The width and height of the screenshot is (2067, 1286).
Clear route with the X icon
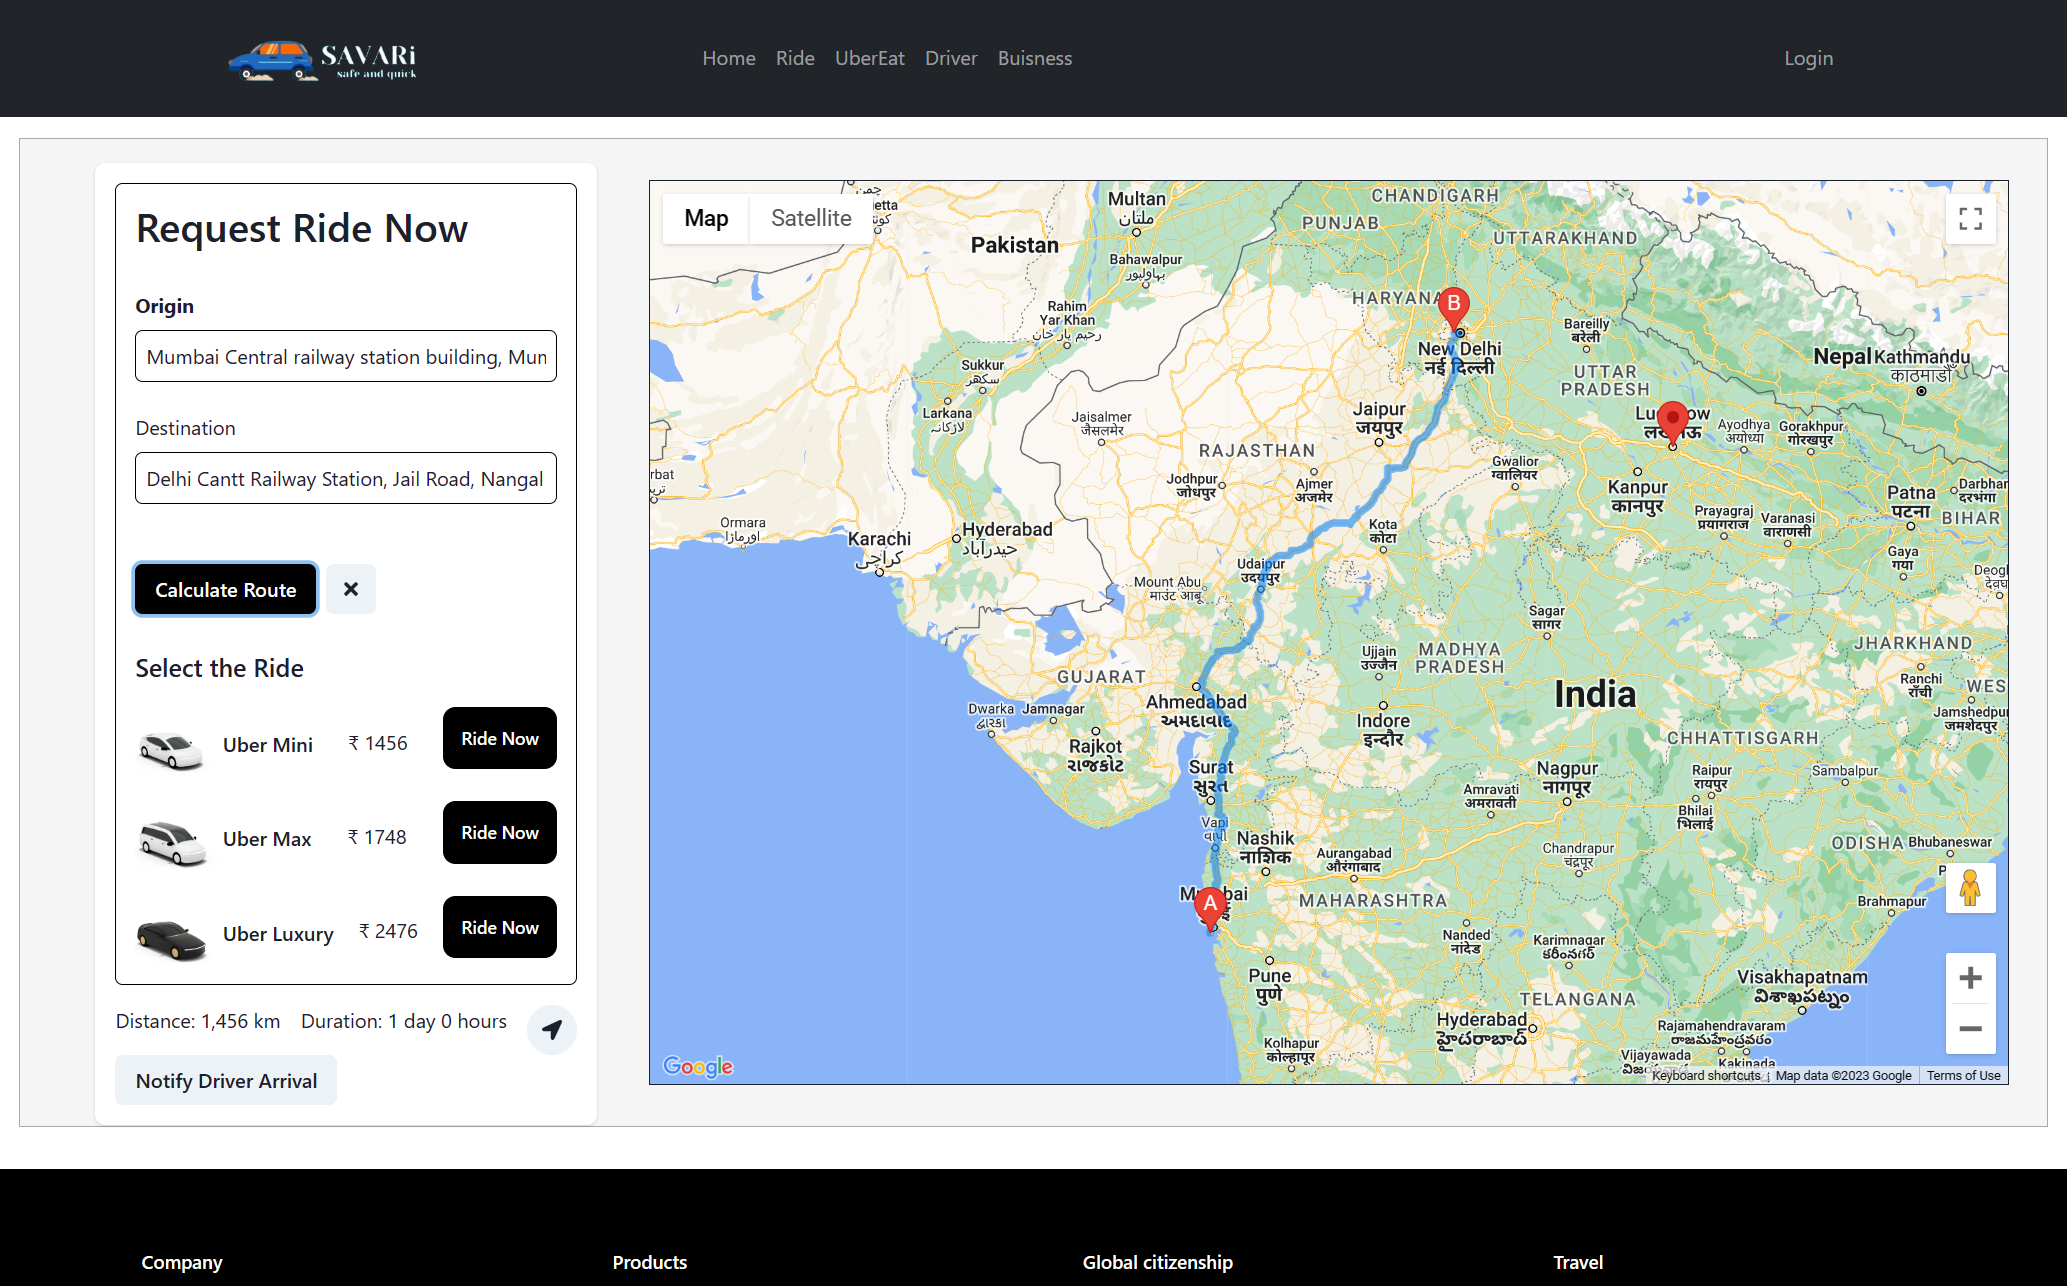(x=351, y=589)
